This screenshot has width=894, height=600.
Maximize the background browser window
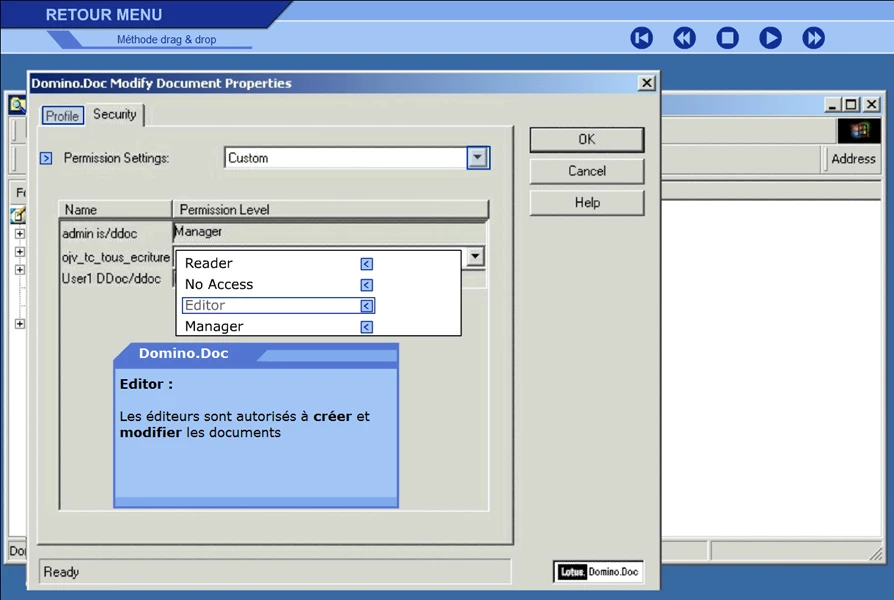click(851, 105)
